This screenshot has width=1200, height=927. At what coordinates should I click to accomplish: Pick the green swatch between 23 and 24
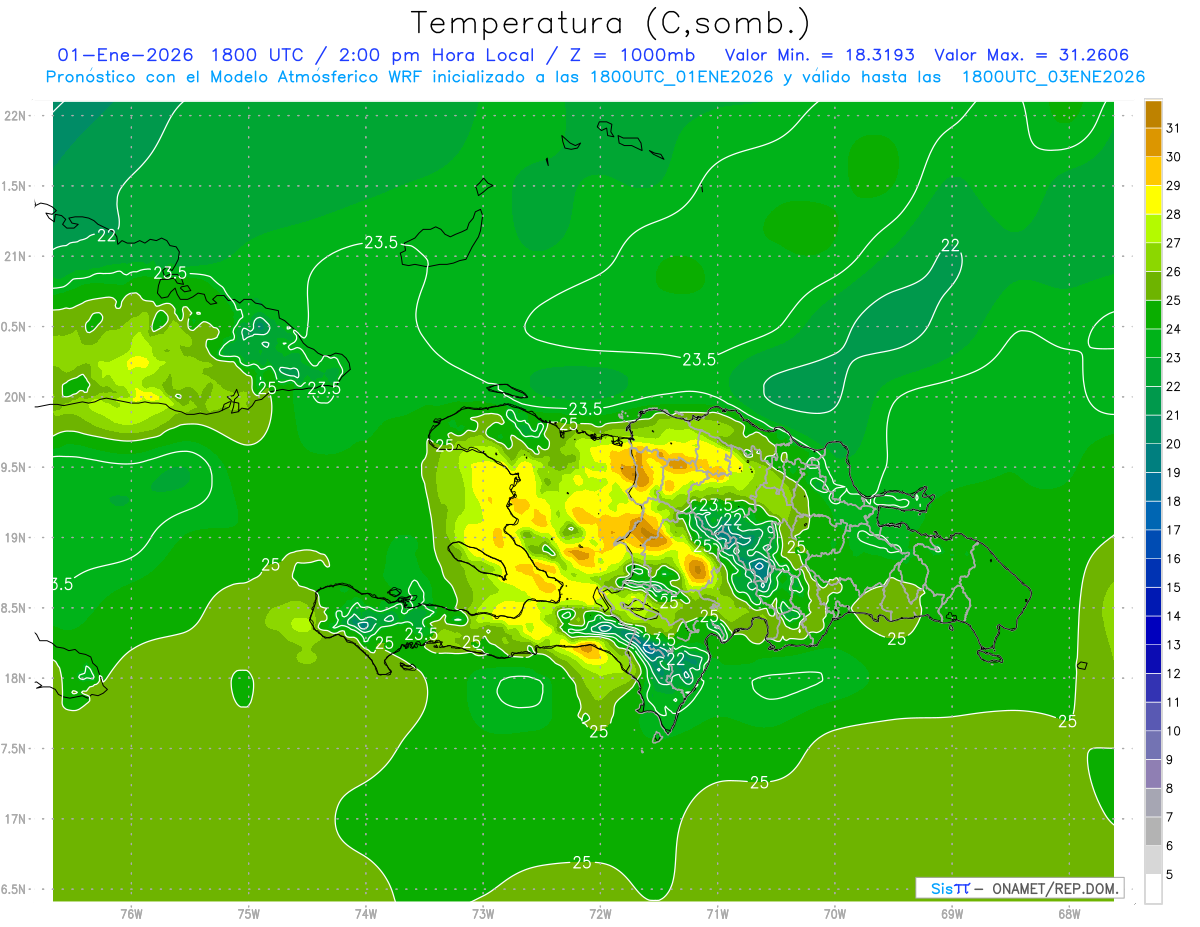1153,344
